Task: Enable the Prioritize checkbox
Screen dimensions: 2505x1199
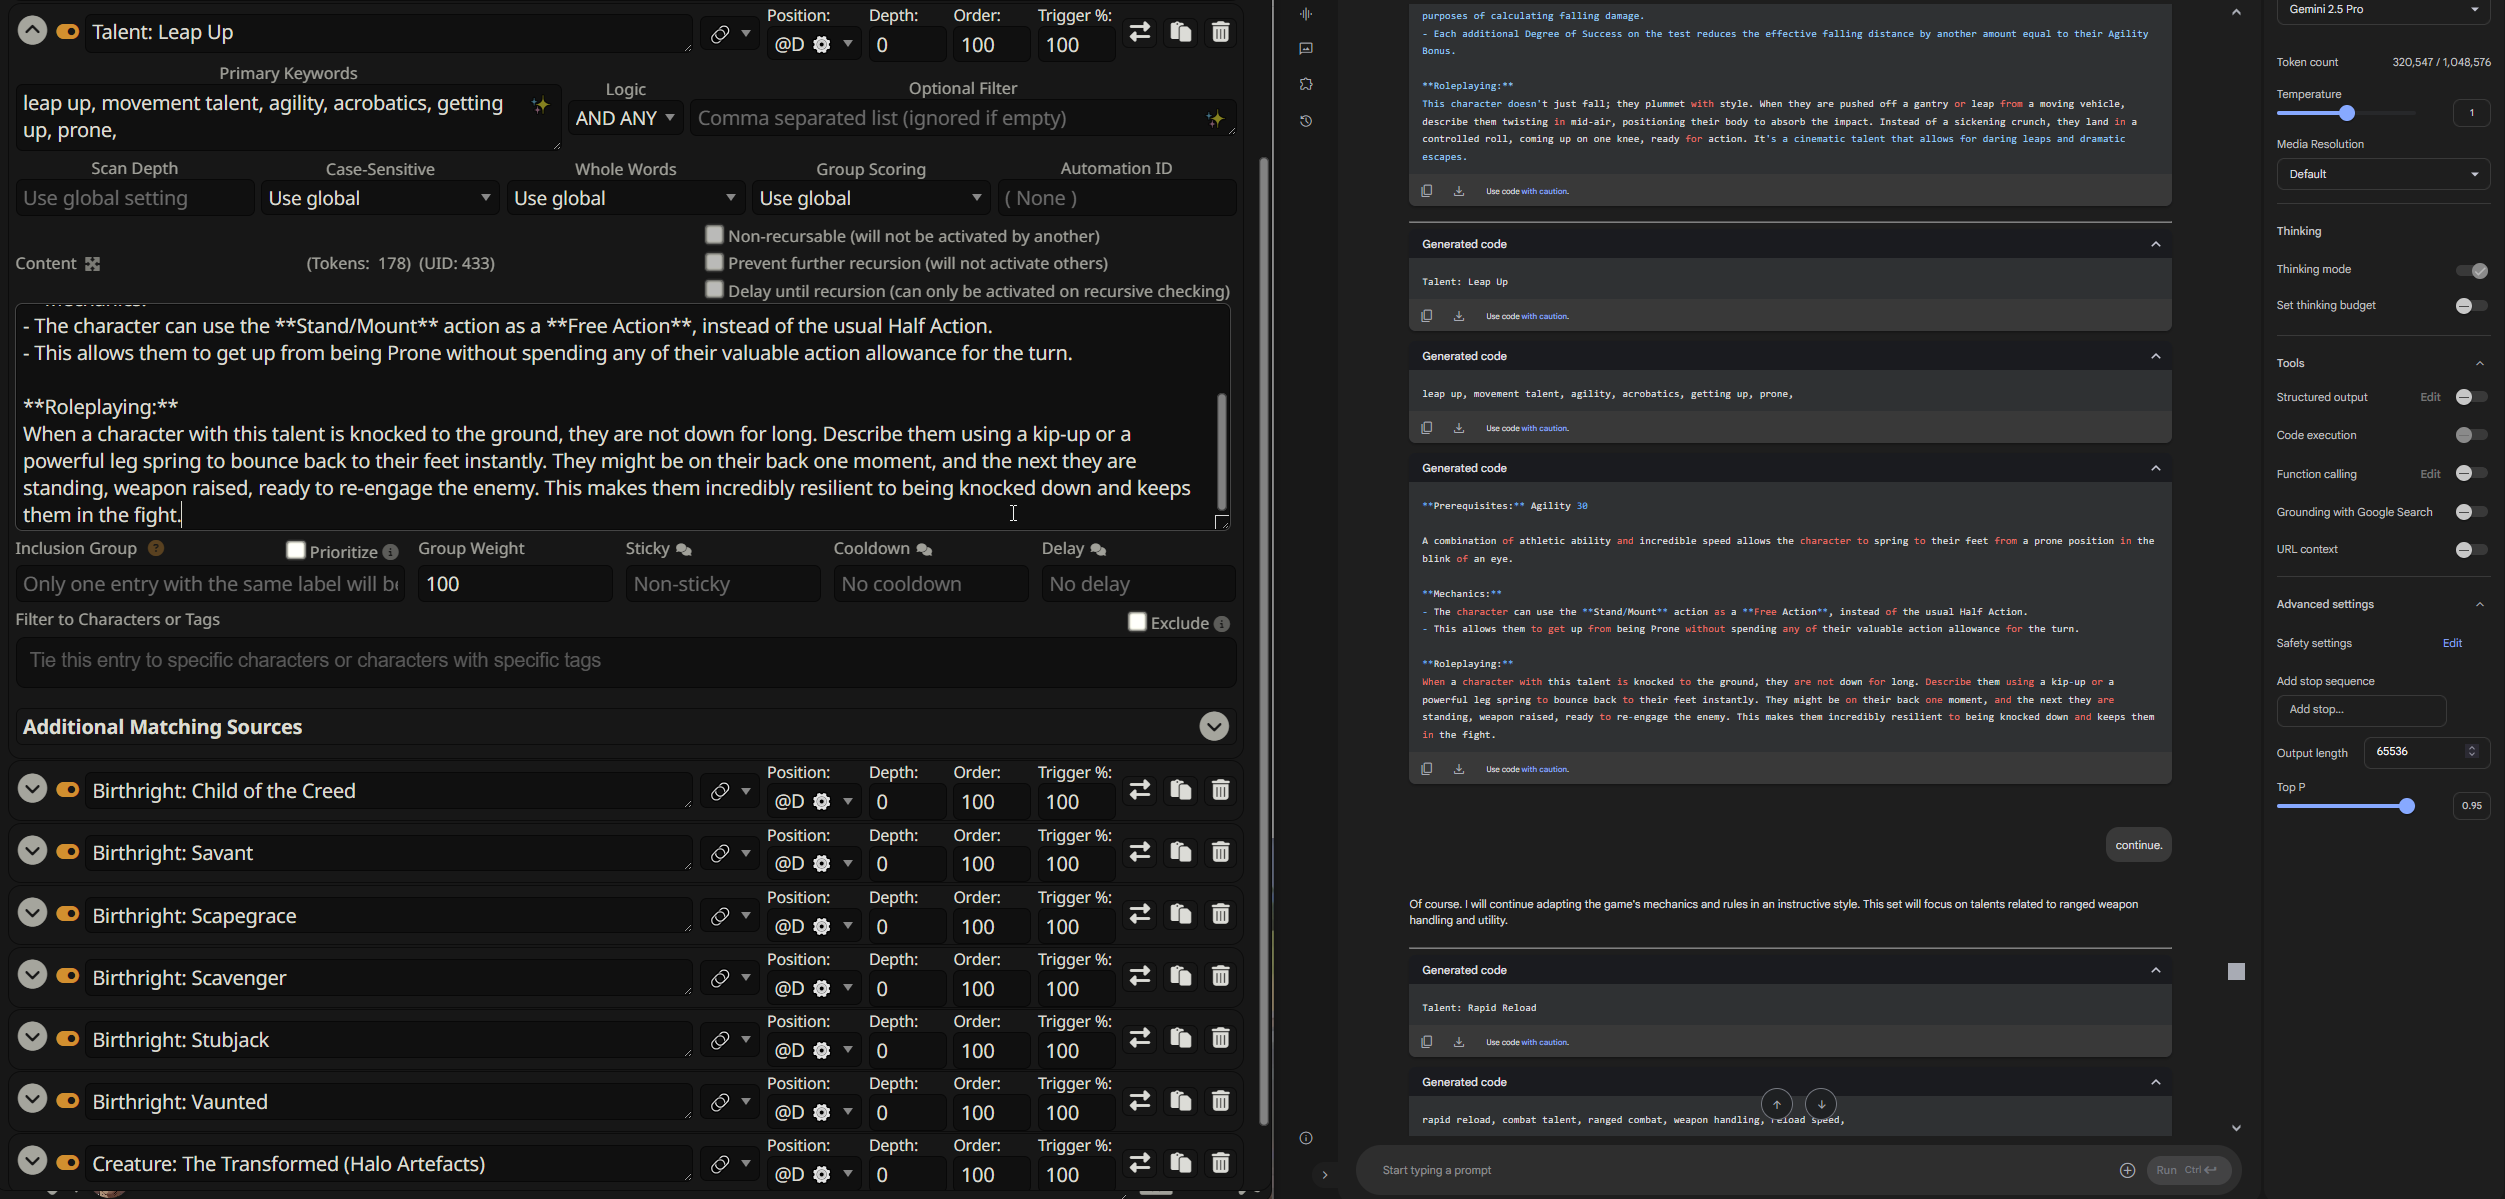Action: pyautogui.click(x=295, y=550)
